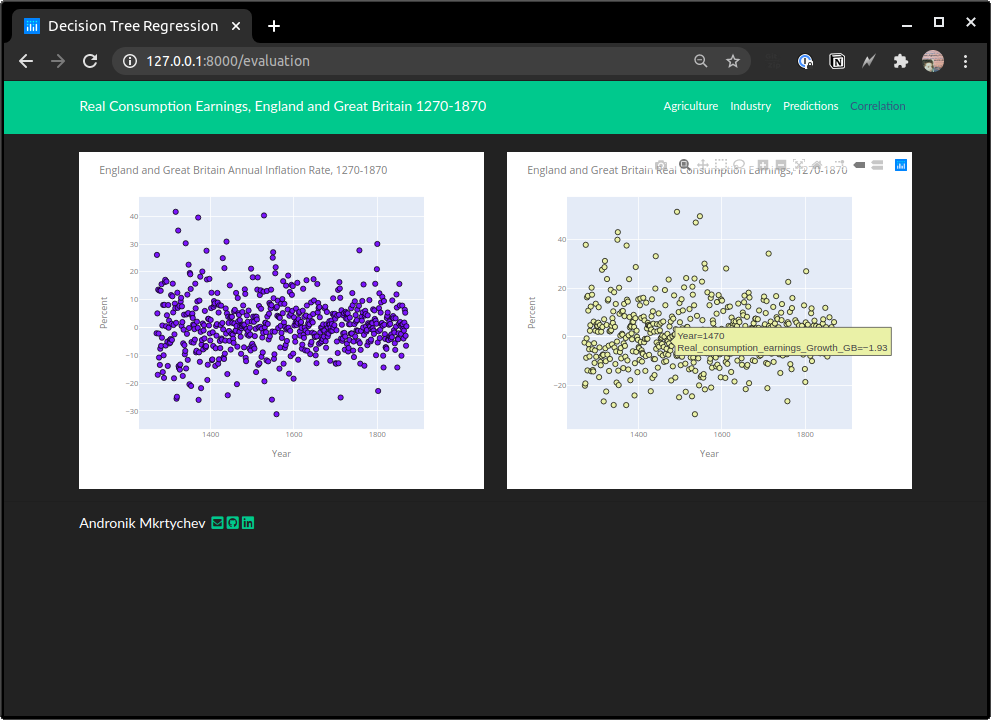Open the author's email envelope icon

pos(217,523)
